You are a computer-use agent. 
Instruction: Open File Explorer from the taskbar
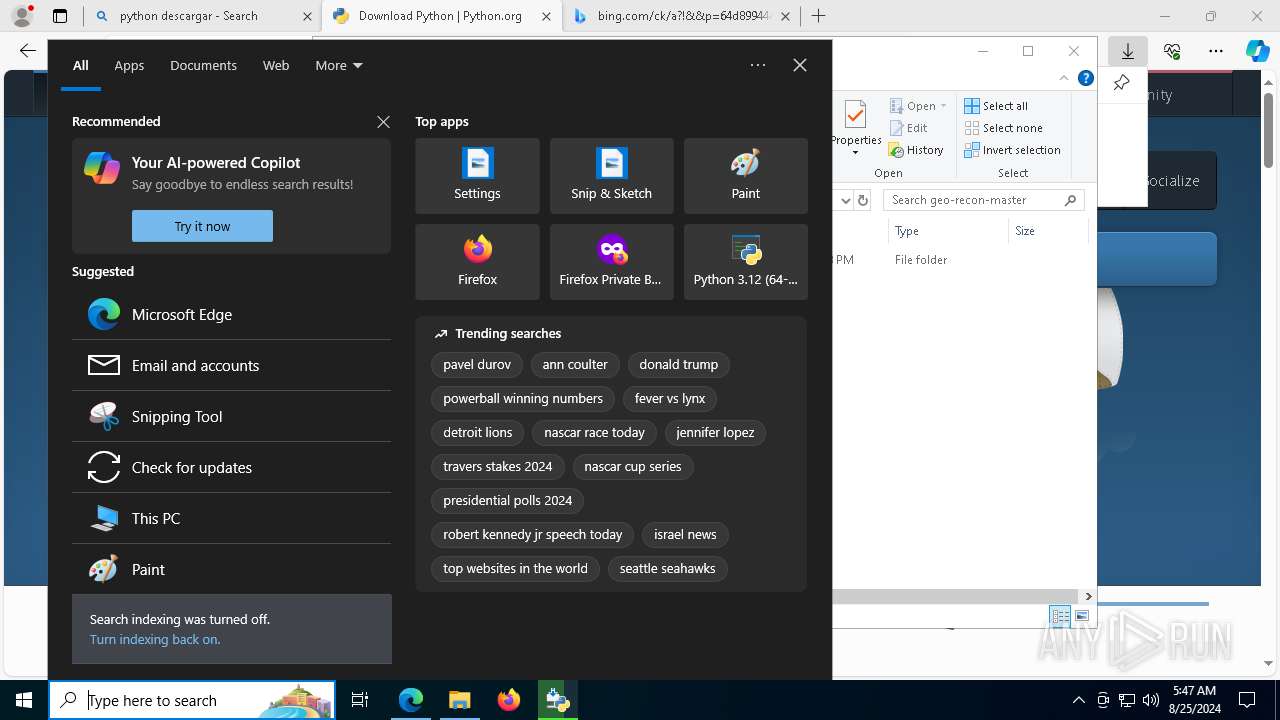point(459,700)
